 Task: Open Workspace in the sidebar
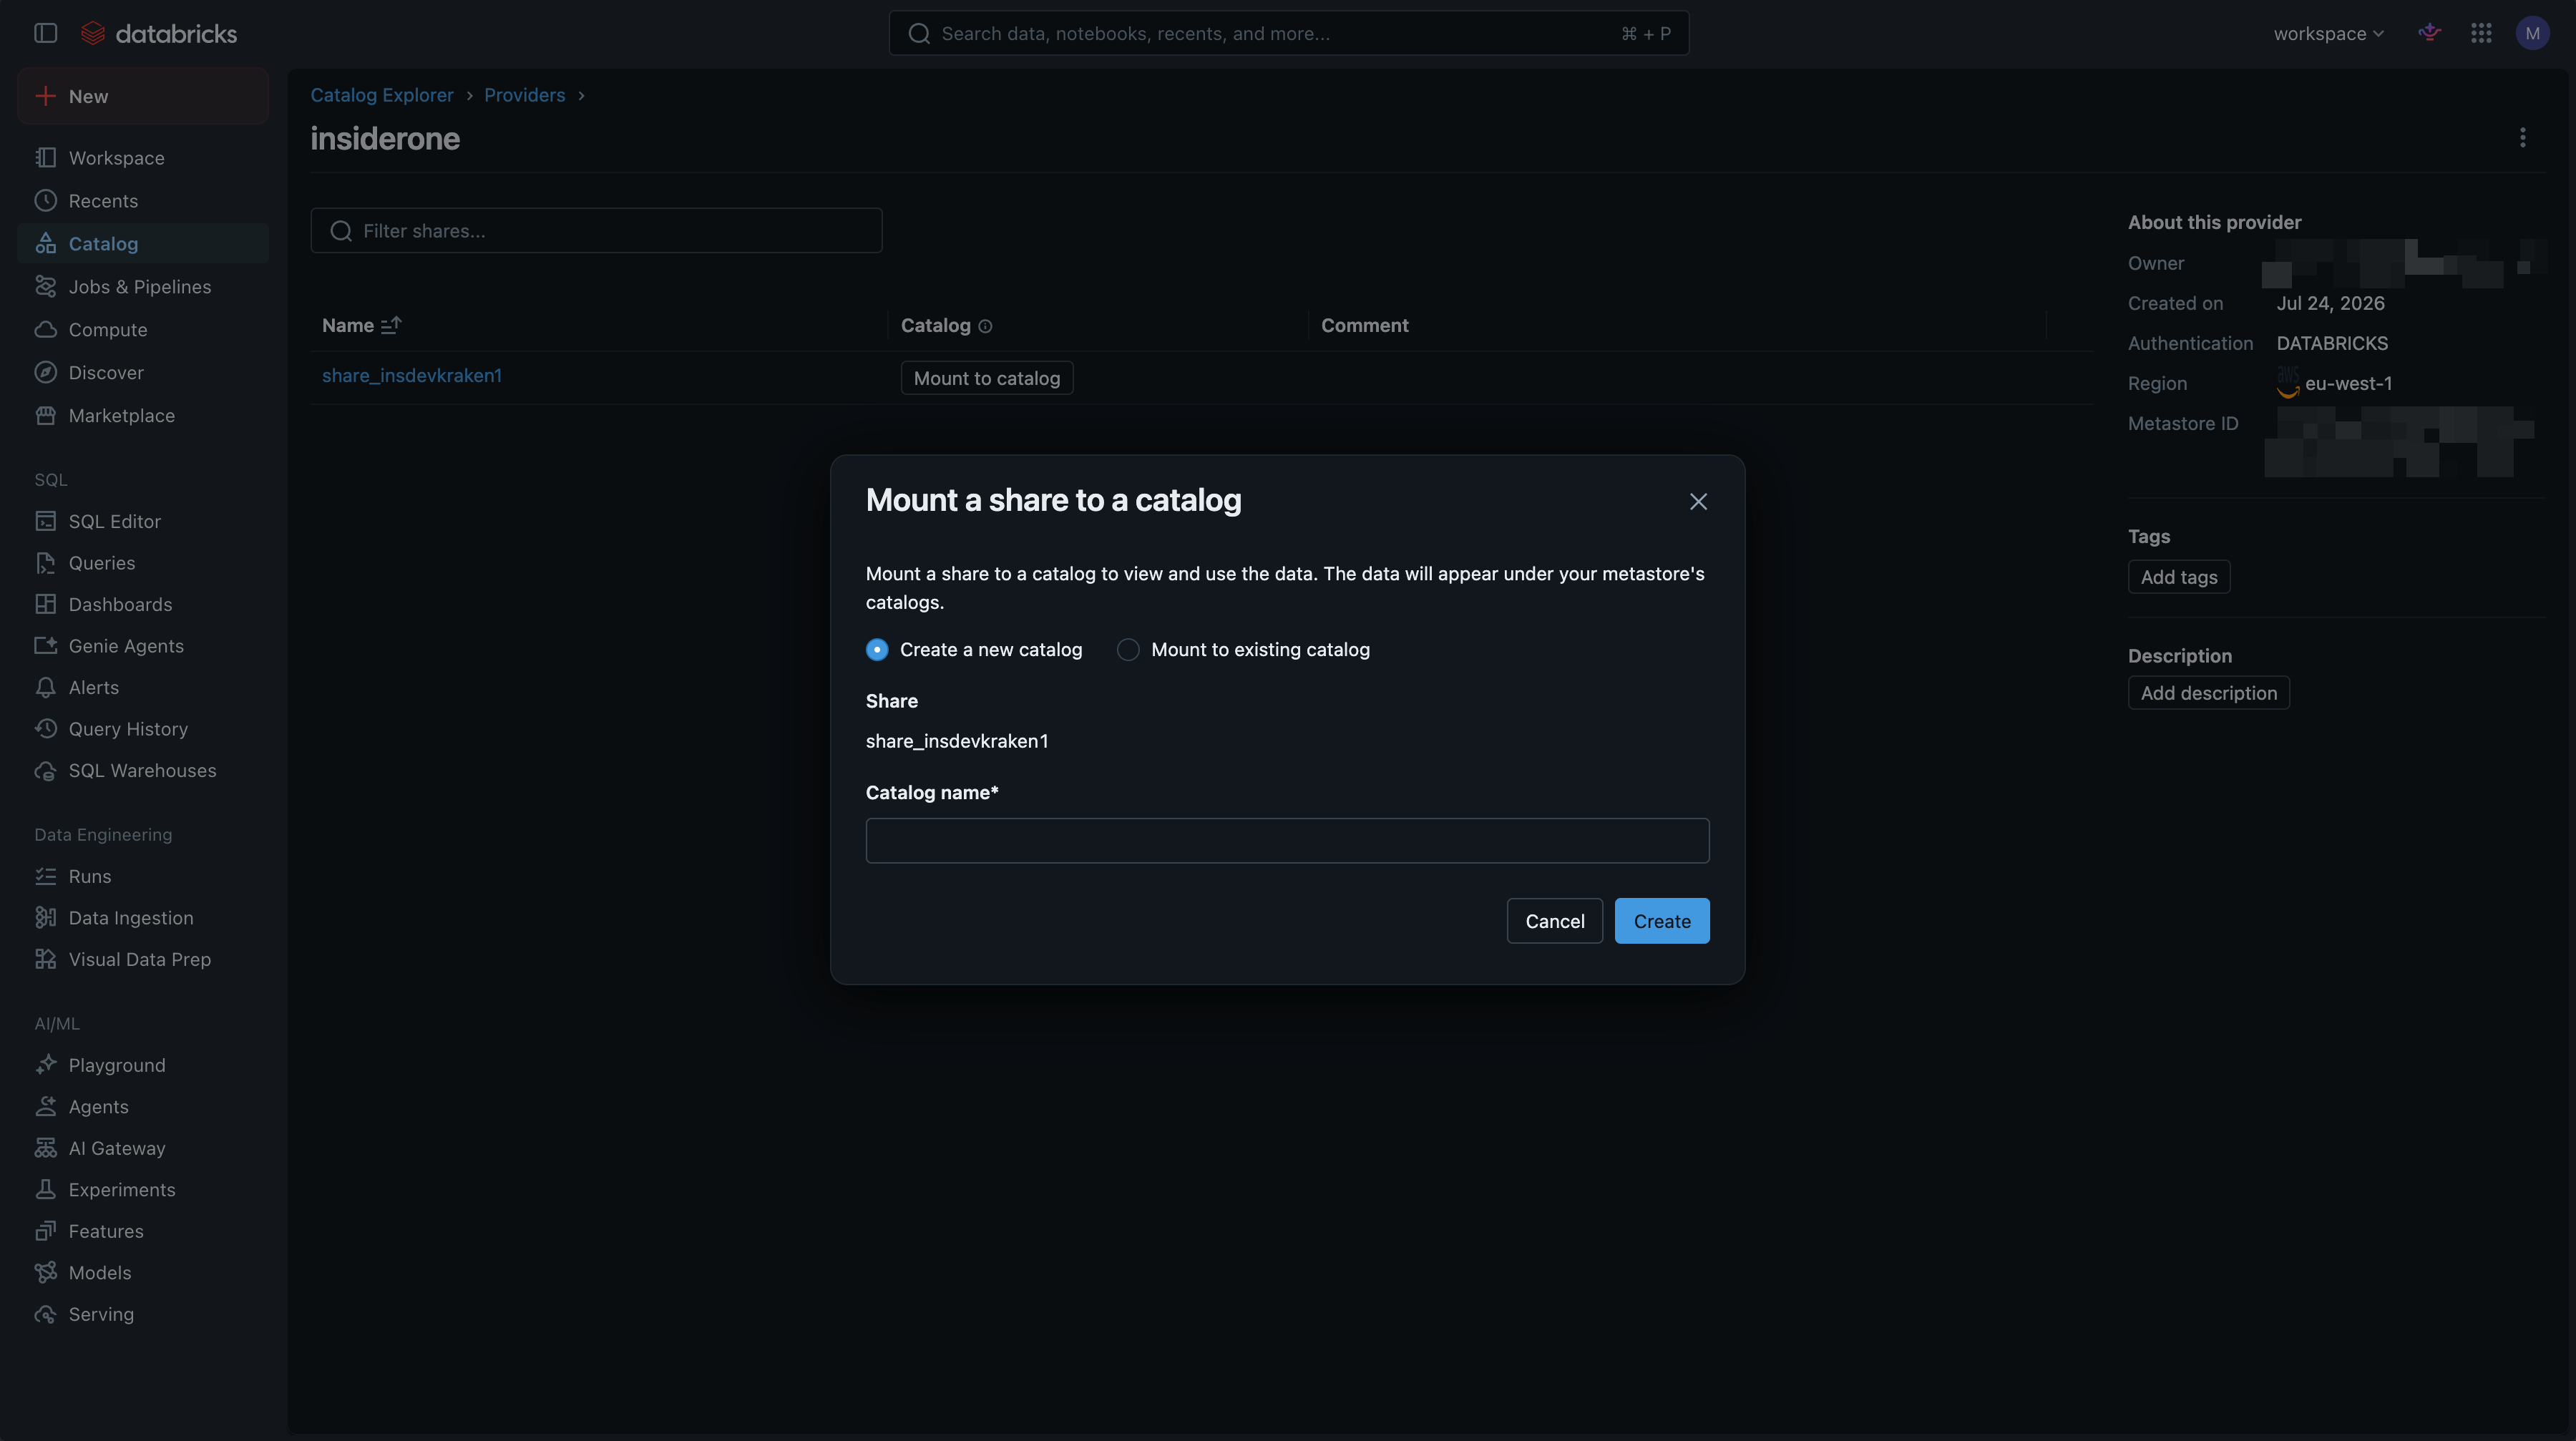point(143,158)
